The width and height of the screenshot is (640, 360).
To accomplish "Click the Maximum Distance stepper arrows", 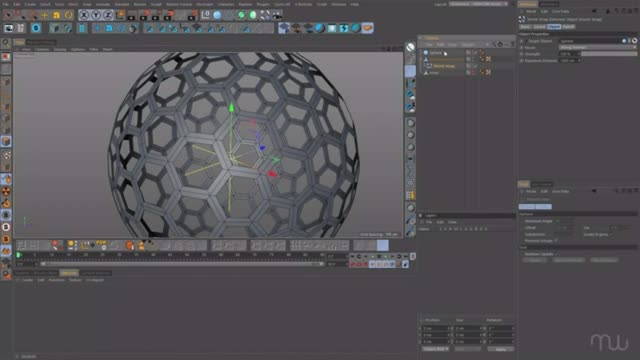I will pyautogui.click(x=578, y=60).
